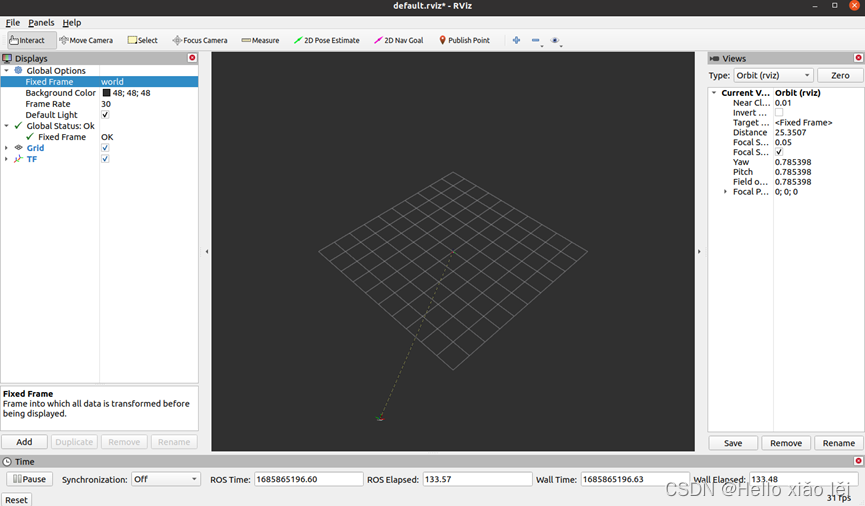Select the Fixed Frame OK status row
Screen dimensions: 865x506
(x=99, y=137)
